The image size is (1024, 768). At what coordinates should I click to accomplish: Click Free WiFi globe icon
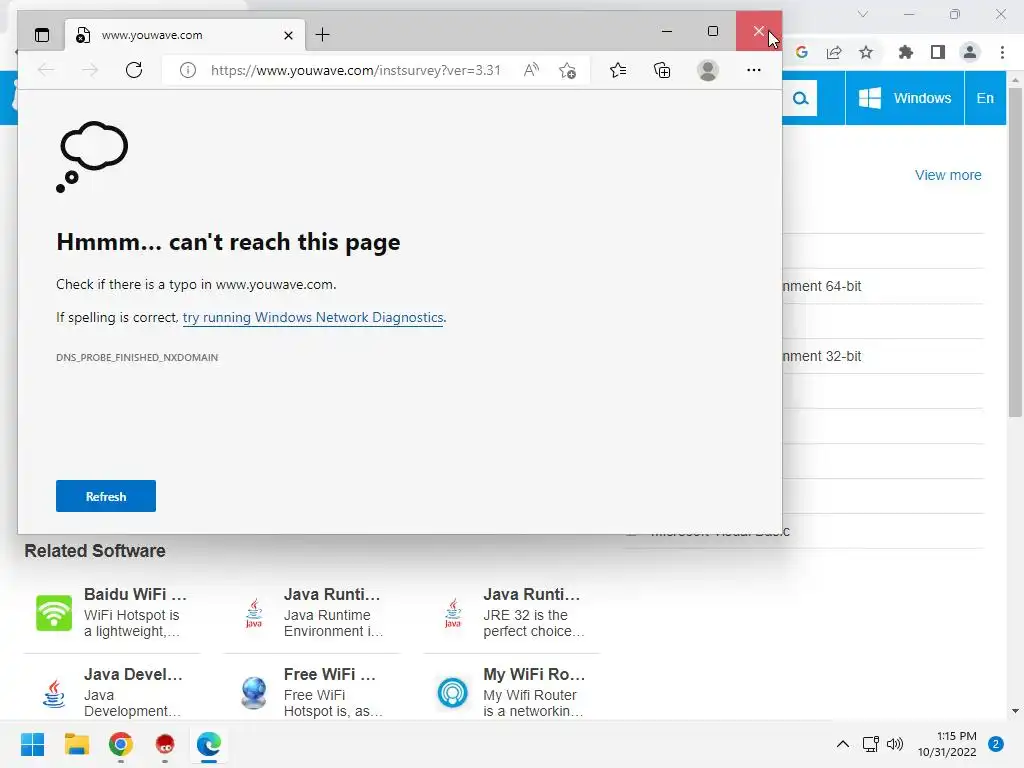[x=253, y=693]
